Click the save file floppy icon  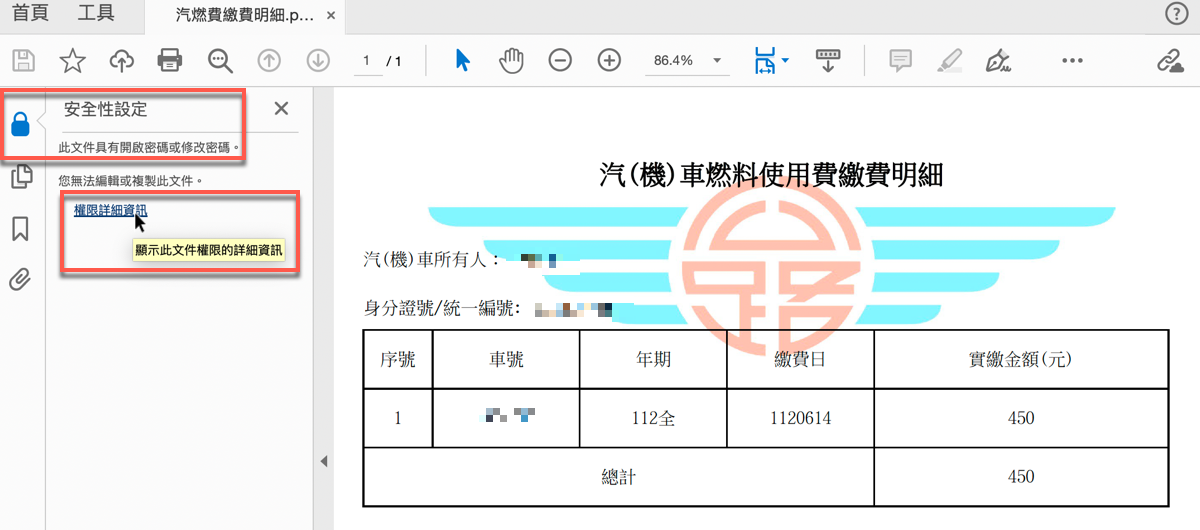[23, 61]
